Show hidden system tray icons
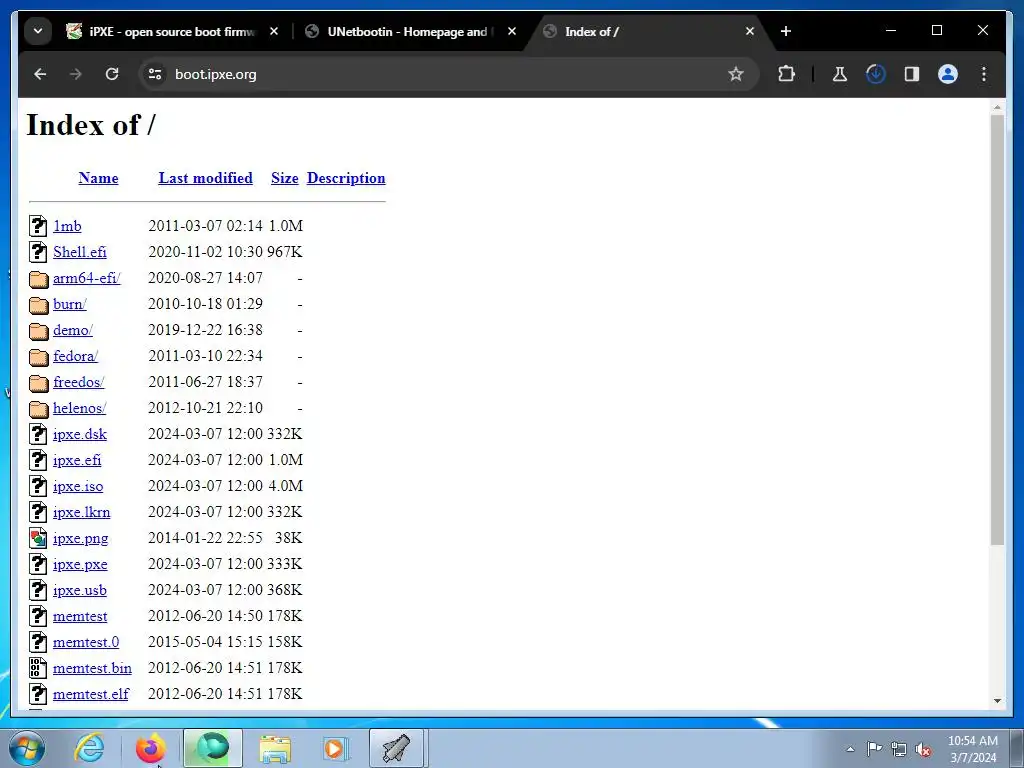Viewport: 1024px width, 768px height. 850,749
